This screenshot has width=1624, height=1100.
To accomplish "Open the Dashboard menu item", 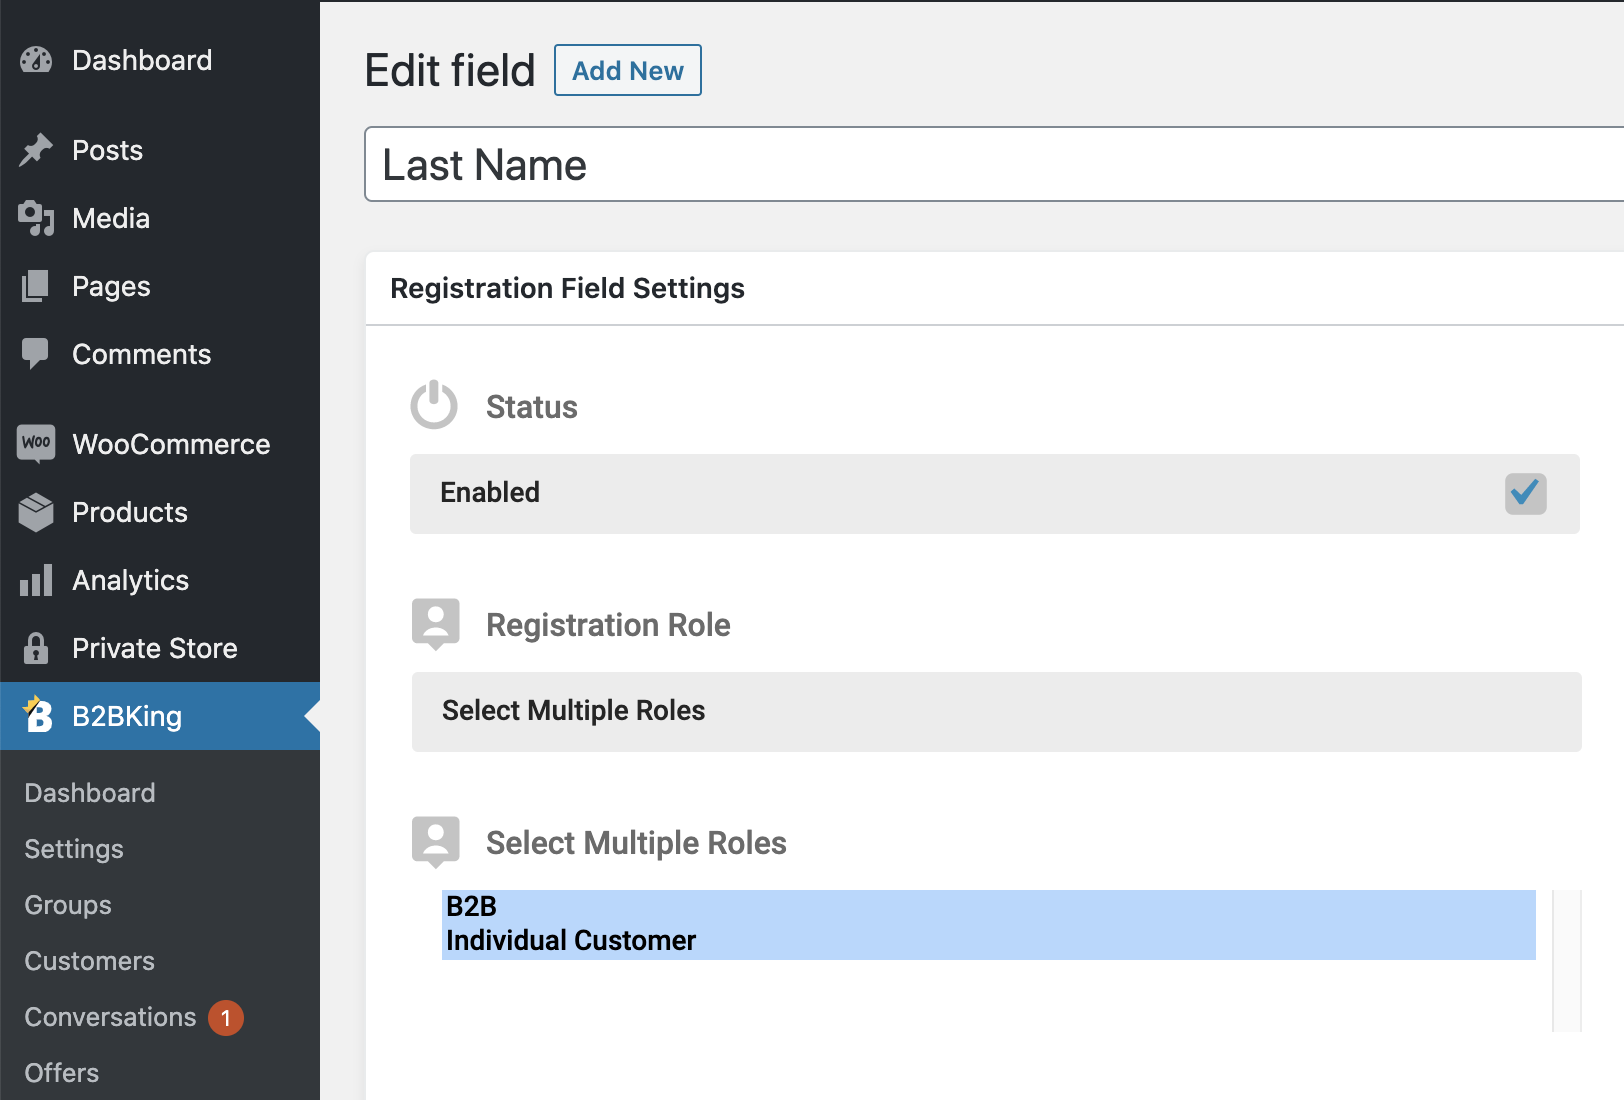I will 160,60.
